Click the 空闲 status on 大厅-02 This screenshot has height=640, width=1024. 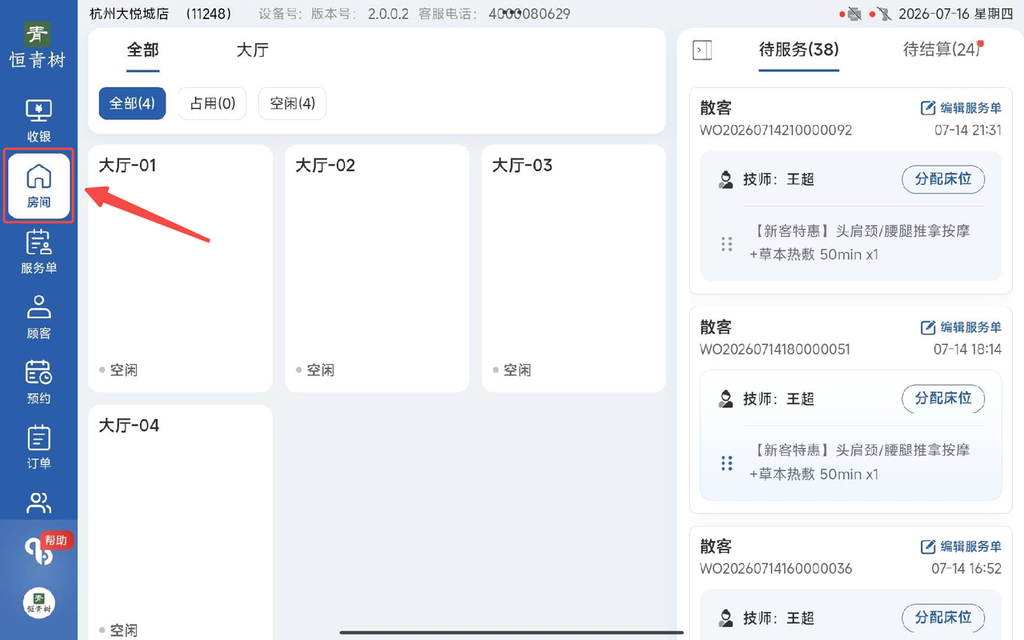(x=315, y=370)
